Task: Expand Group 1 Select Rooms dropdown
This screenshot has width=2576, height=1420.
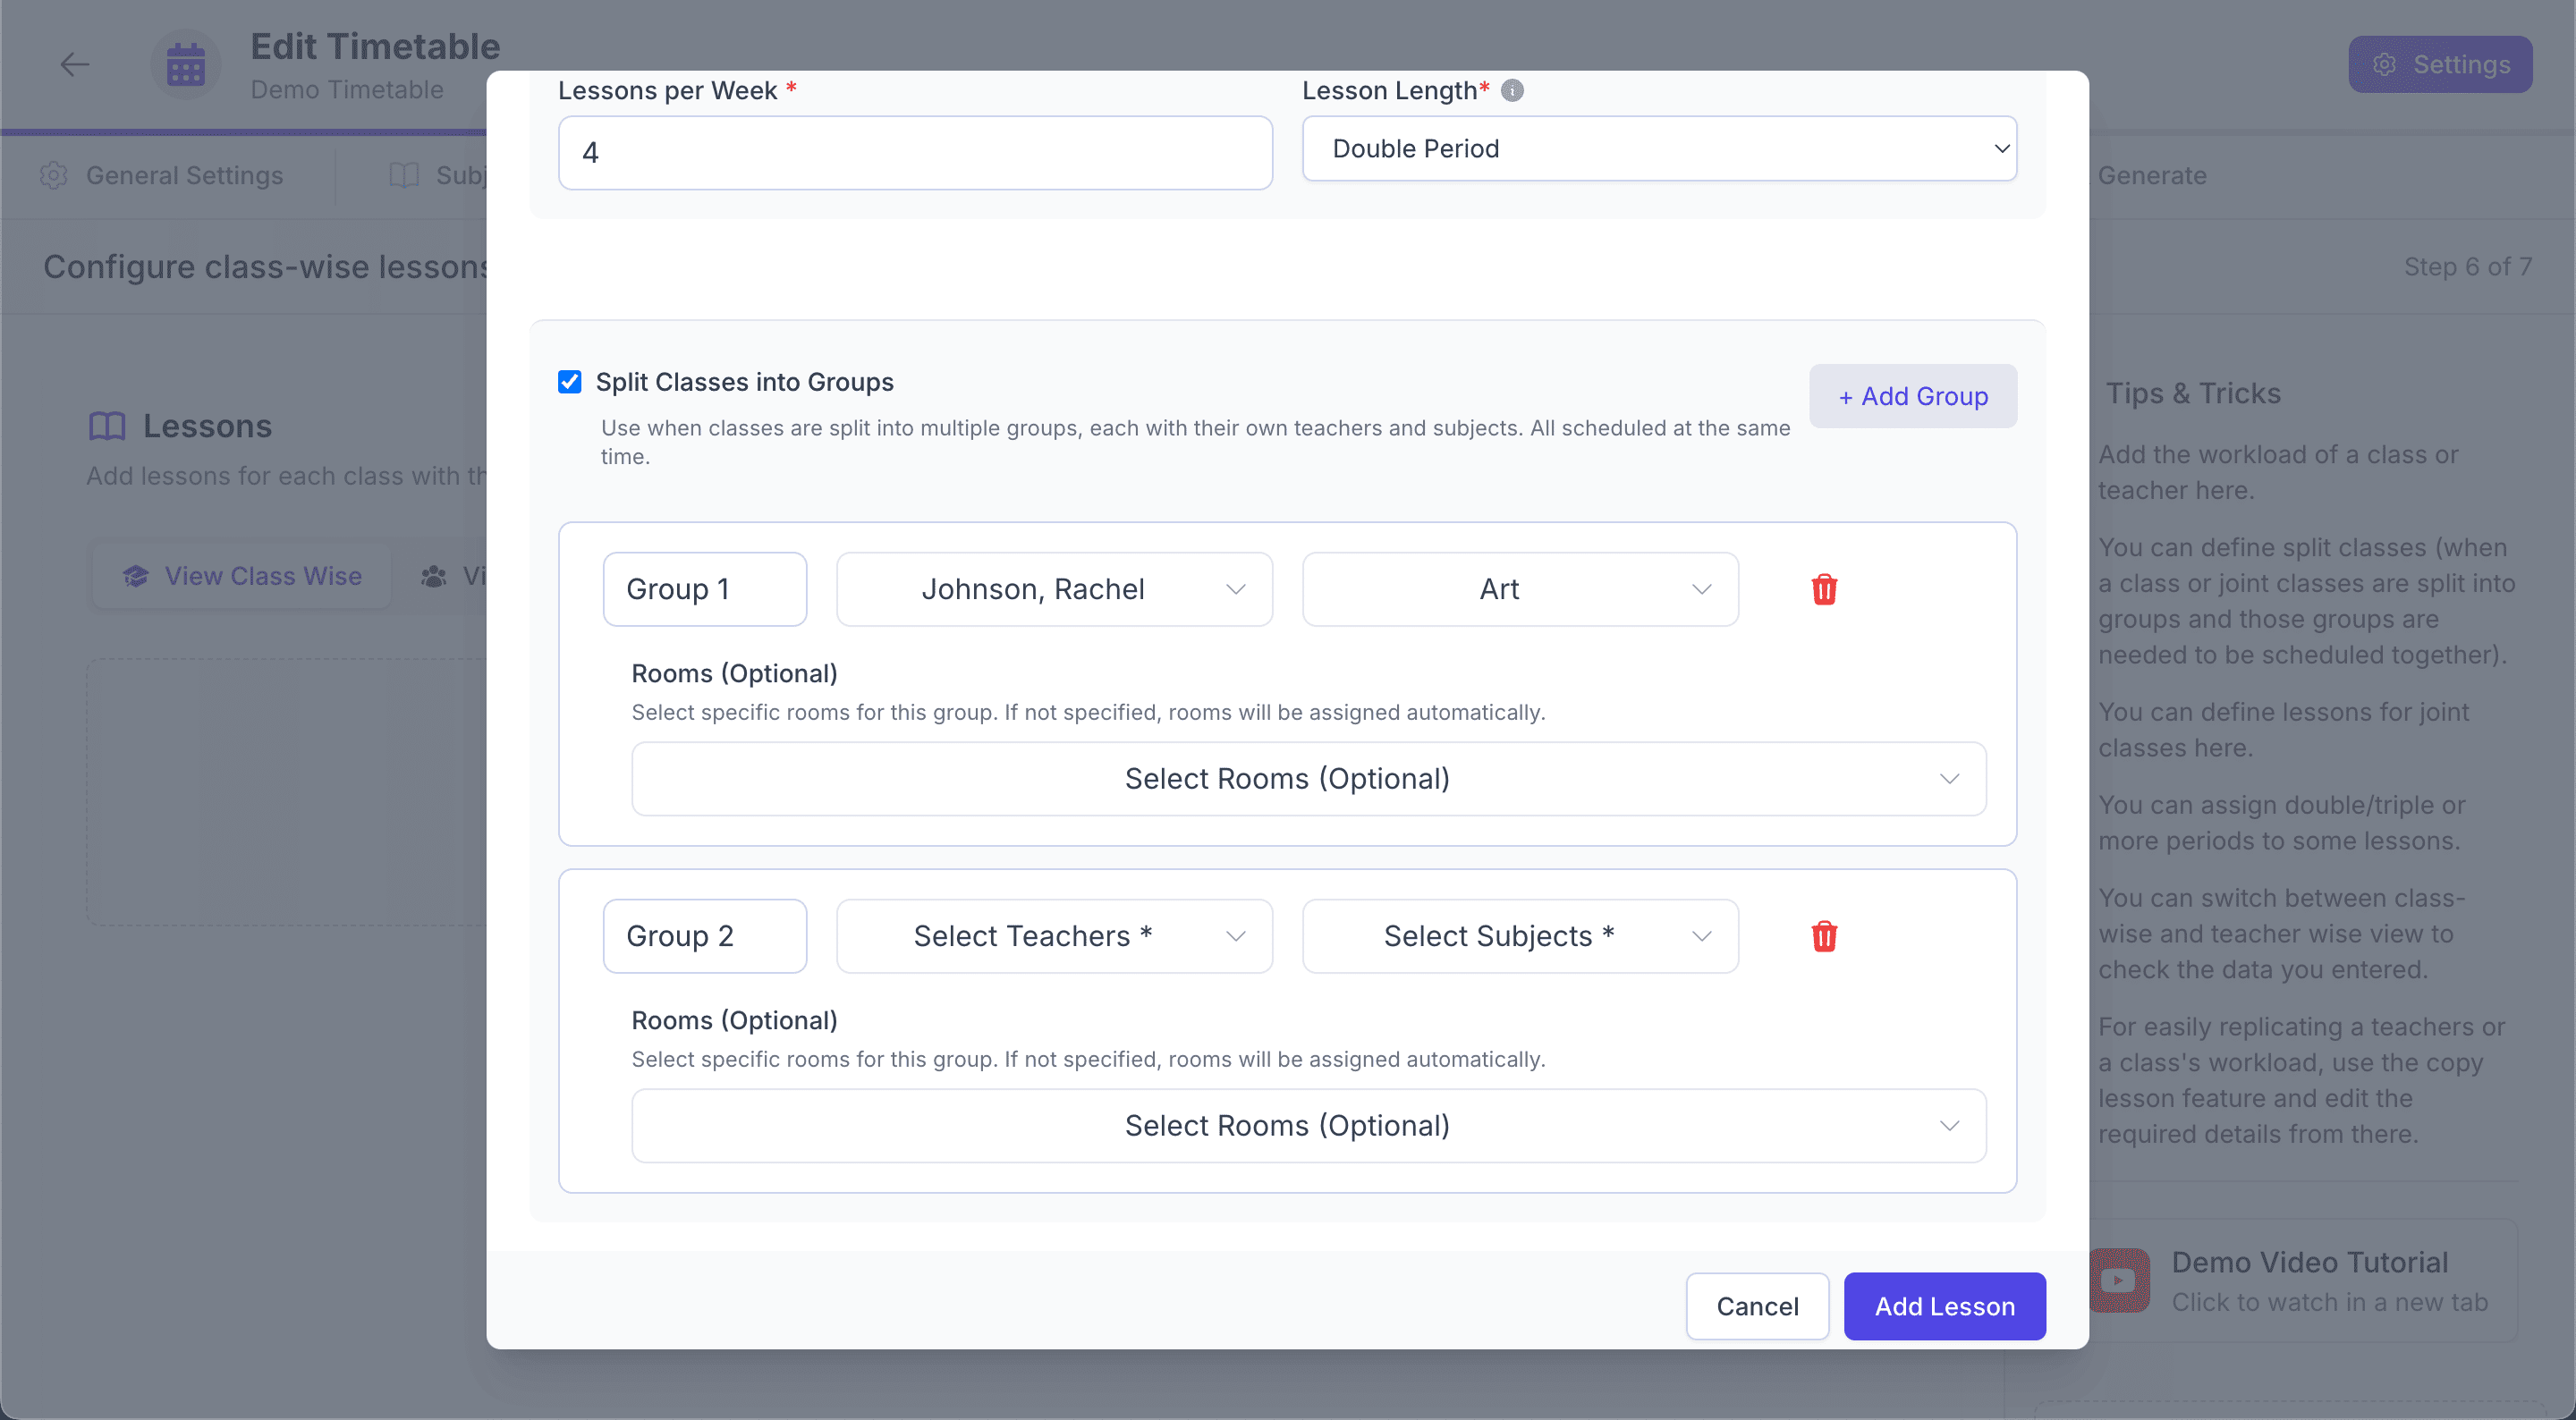Action: coord(1308,779)
